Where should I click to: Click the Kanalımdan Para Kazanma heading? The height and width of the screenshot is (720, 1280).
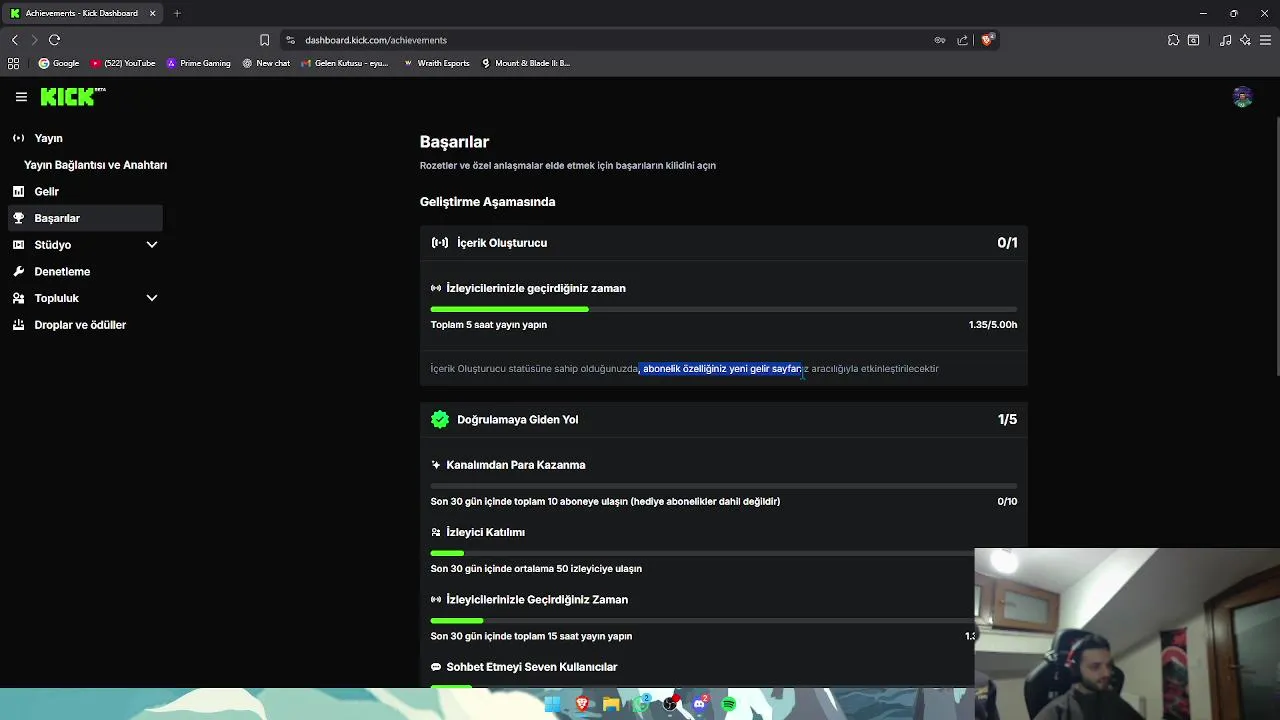(516, 465)
